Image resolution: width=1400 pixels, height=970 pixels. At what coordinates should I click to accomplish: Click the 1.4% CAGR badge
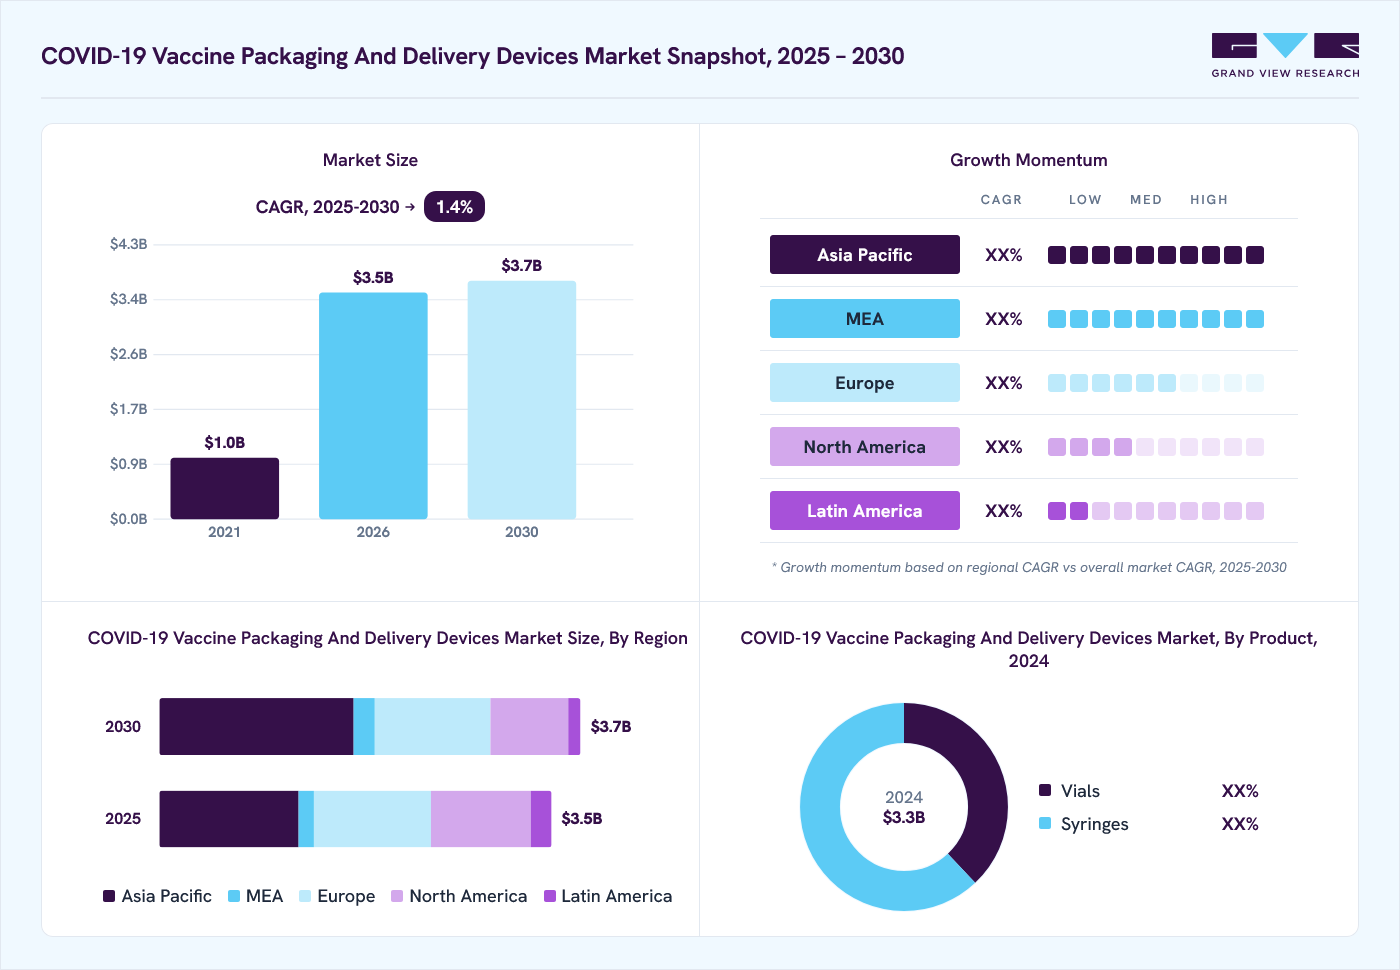(454, 207)
